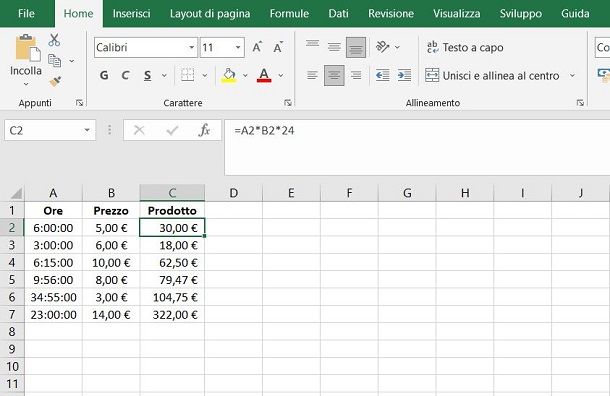Select row 8 header
Screen dimensions: 610x396
pyautogui.click(x=12, y=331)
